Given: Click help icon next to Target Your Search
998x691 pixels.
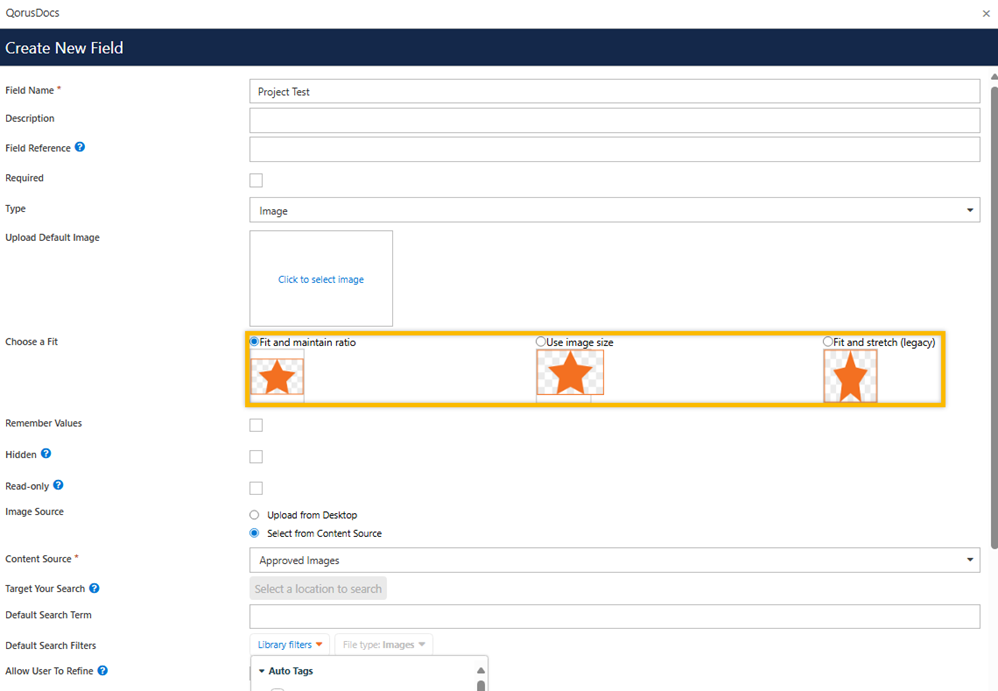Looking at the screenshot, I should (94, 589).
